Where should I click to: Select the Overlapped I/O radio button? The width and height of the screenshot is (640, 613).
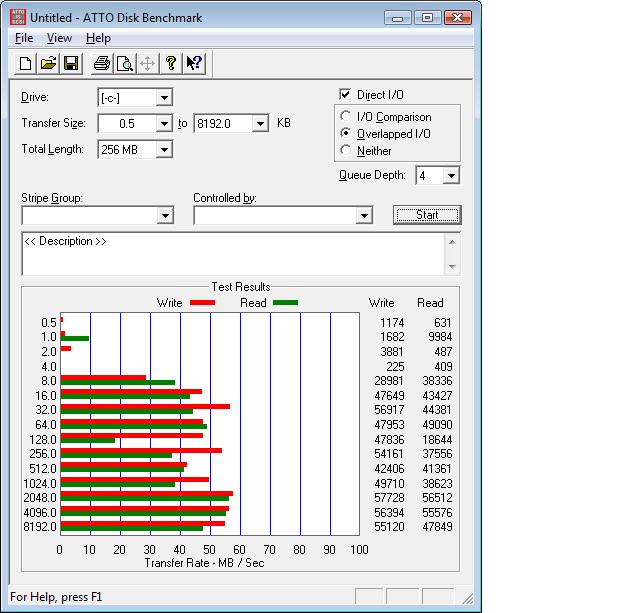[x=345, y=133]
